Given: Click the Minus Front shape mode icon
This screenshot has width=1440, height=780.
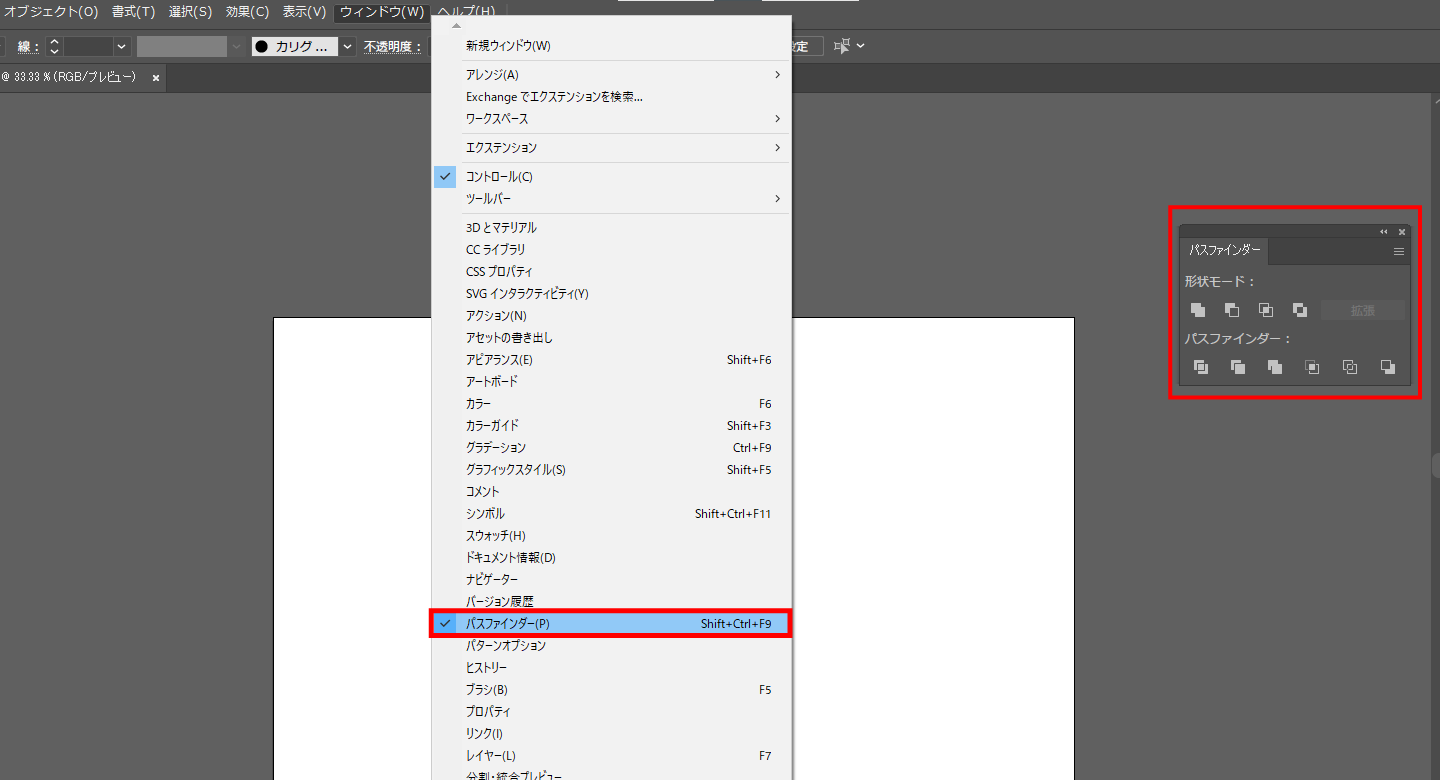Looking at the screenshot, I should click(1232, 310).
